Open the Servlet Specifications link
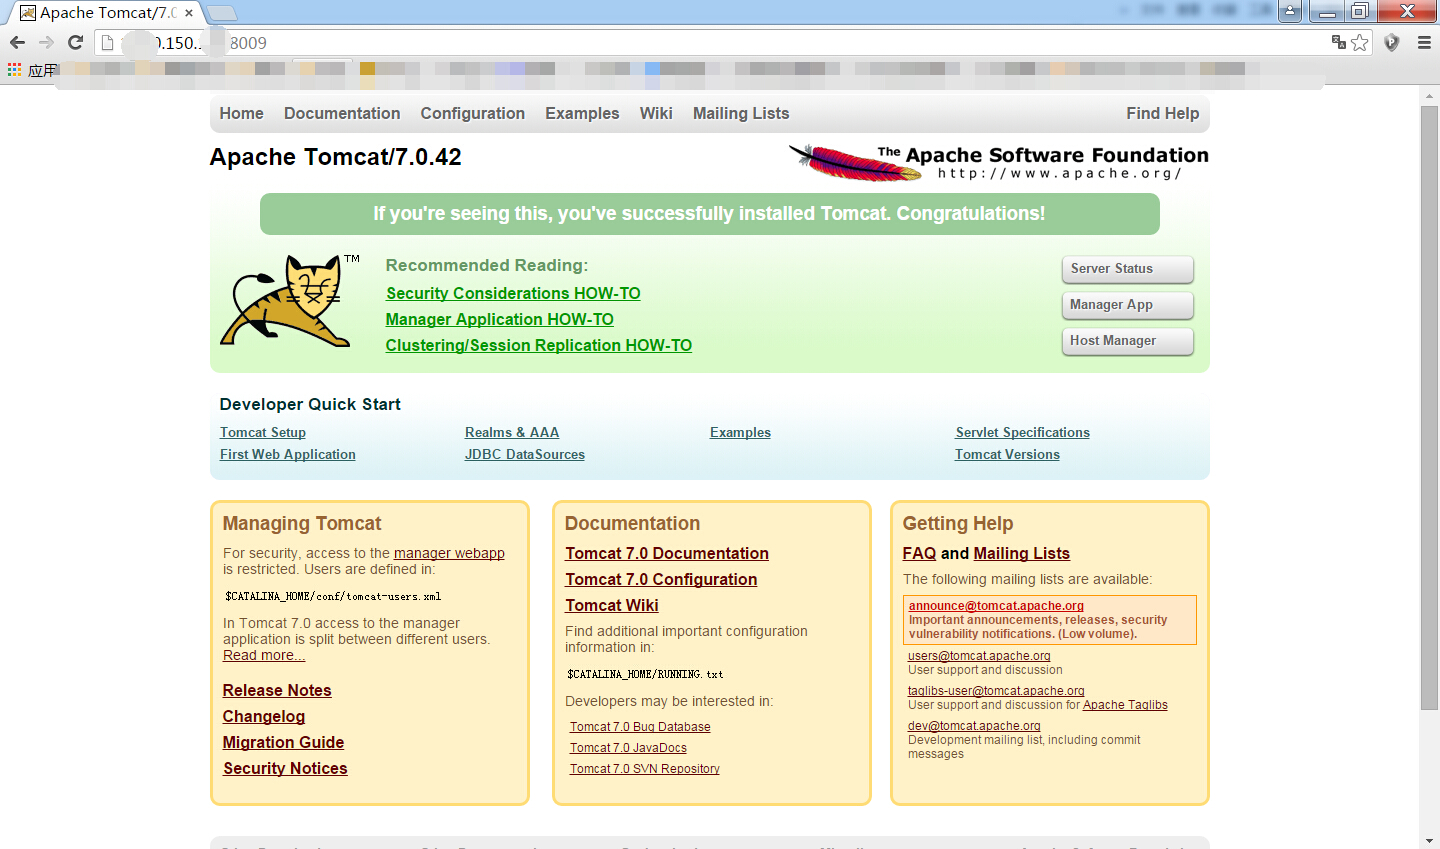This screenshot has width=1440, height=849. click(x=1022, y=432)
